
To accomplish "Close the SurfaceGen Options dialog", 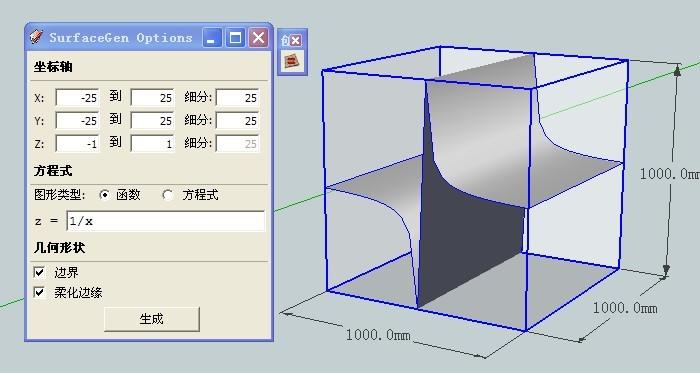I will pos(258,38).
